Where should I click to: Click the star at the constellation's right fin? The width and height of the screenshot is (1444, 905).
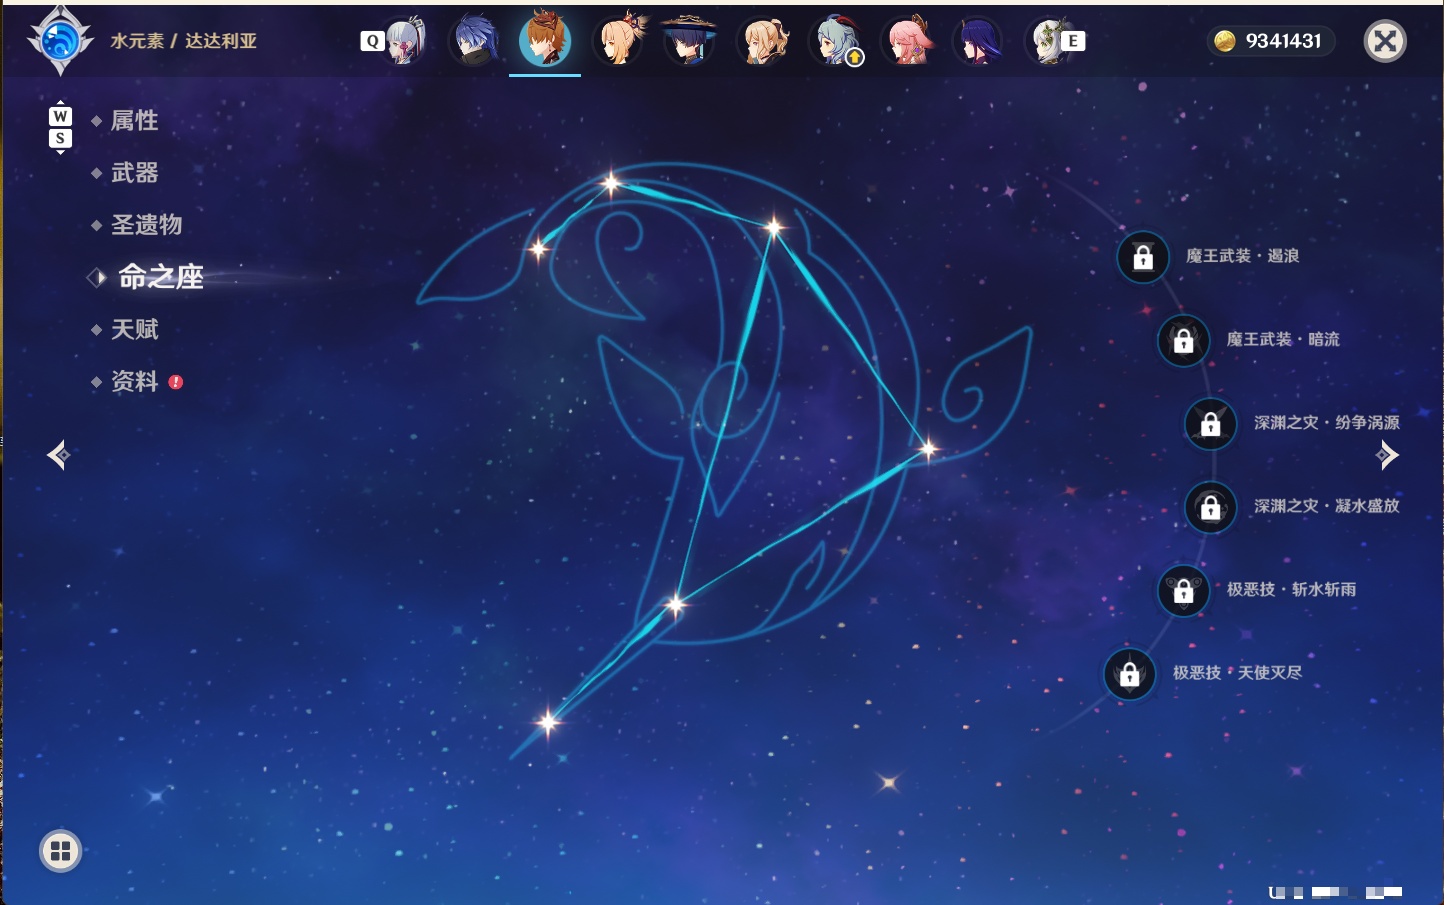pyautogui.click(x=928, y=449)
